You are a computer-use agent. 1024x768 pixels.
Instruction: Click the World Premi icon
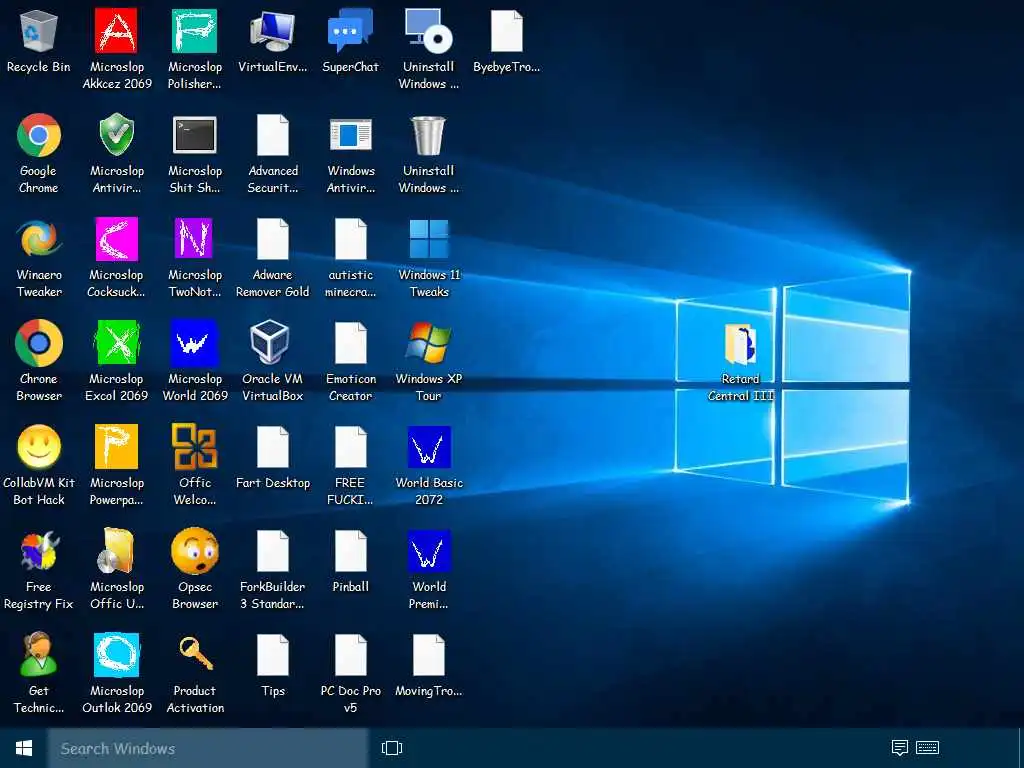pos(429,551)
